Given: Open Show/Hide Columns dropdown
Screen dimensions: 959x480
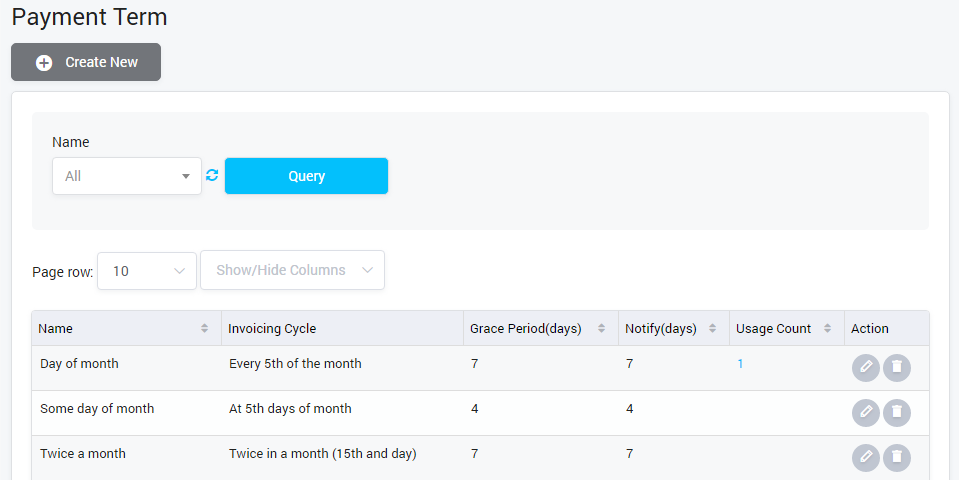Looking at the screenshot, I should 292,270.
